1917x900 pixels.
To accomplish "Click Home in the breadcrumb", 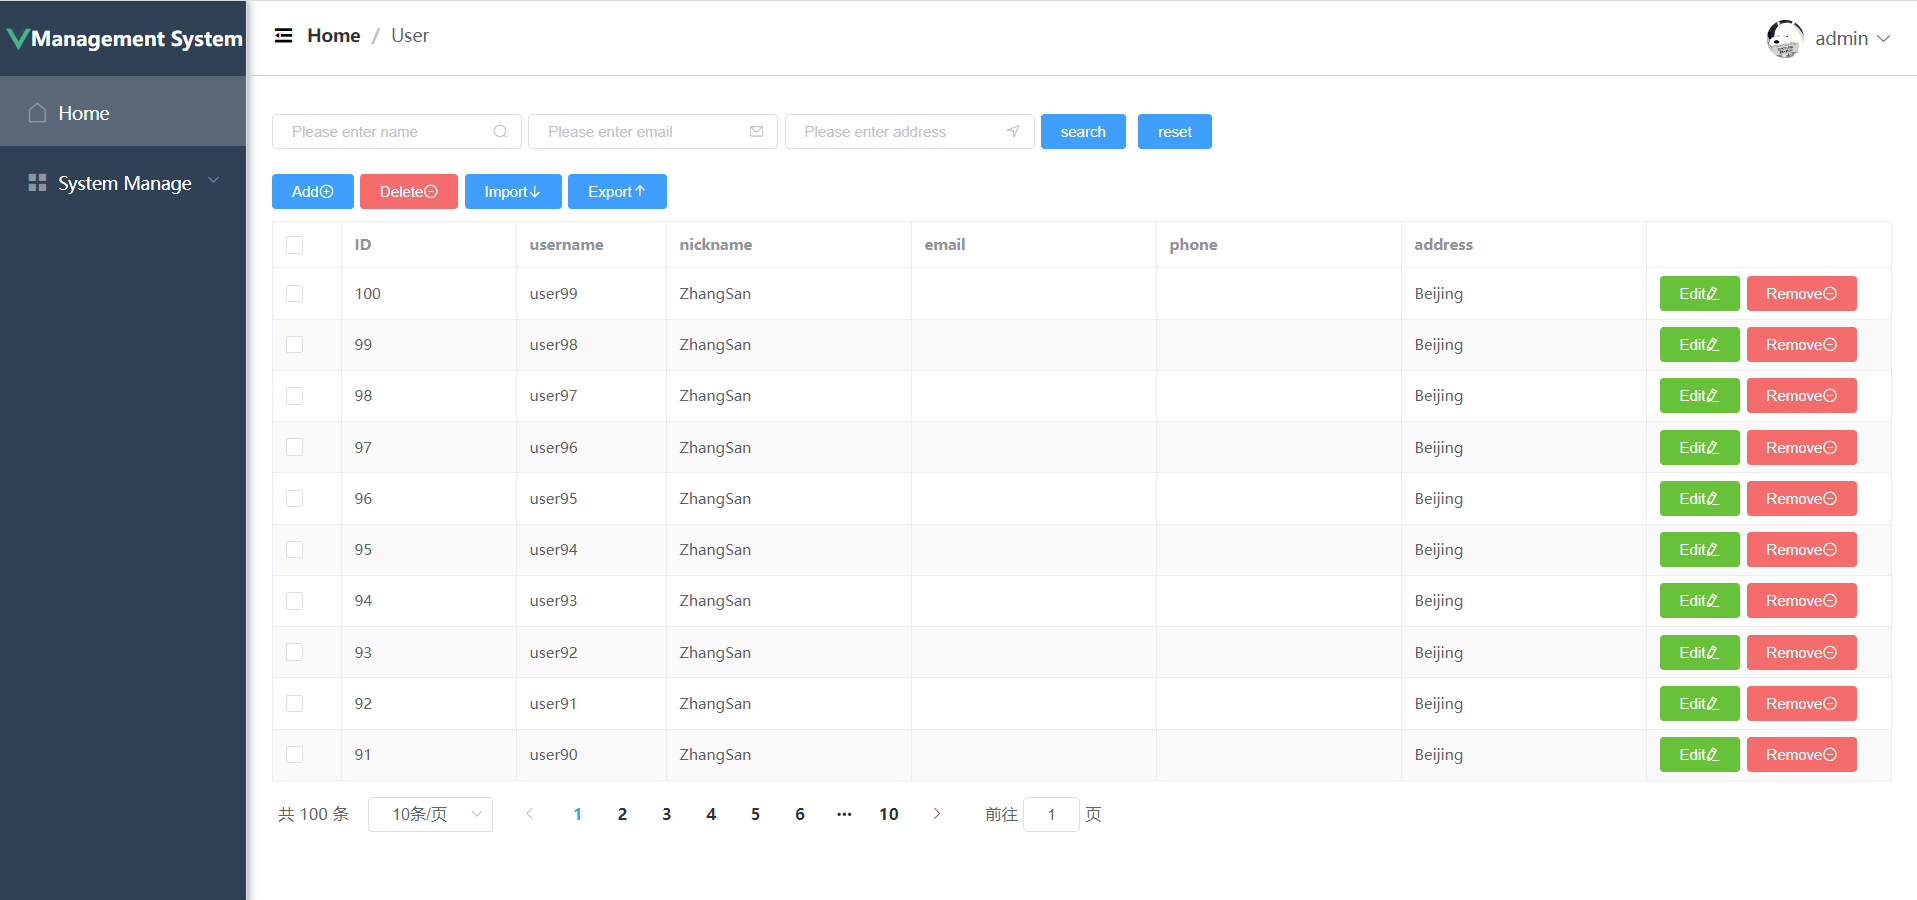I will (333, 36).
